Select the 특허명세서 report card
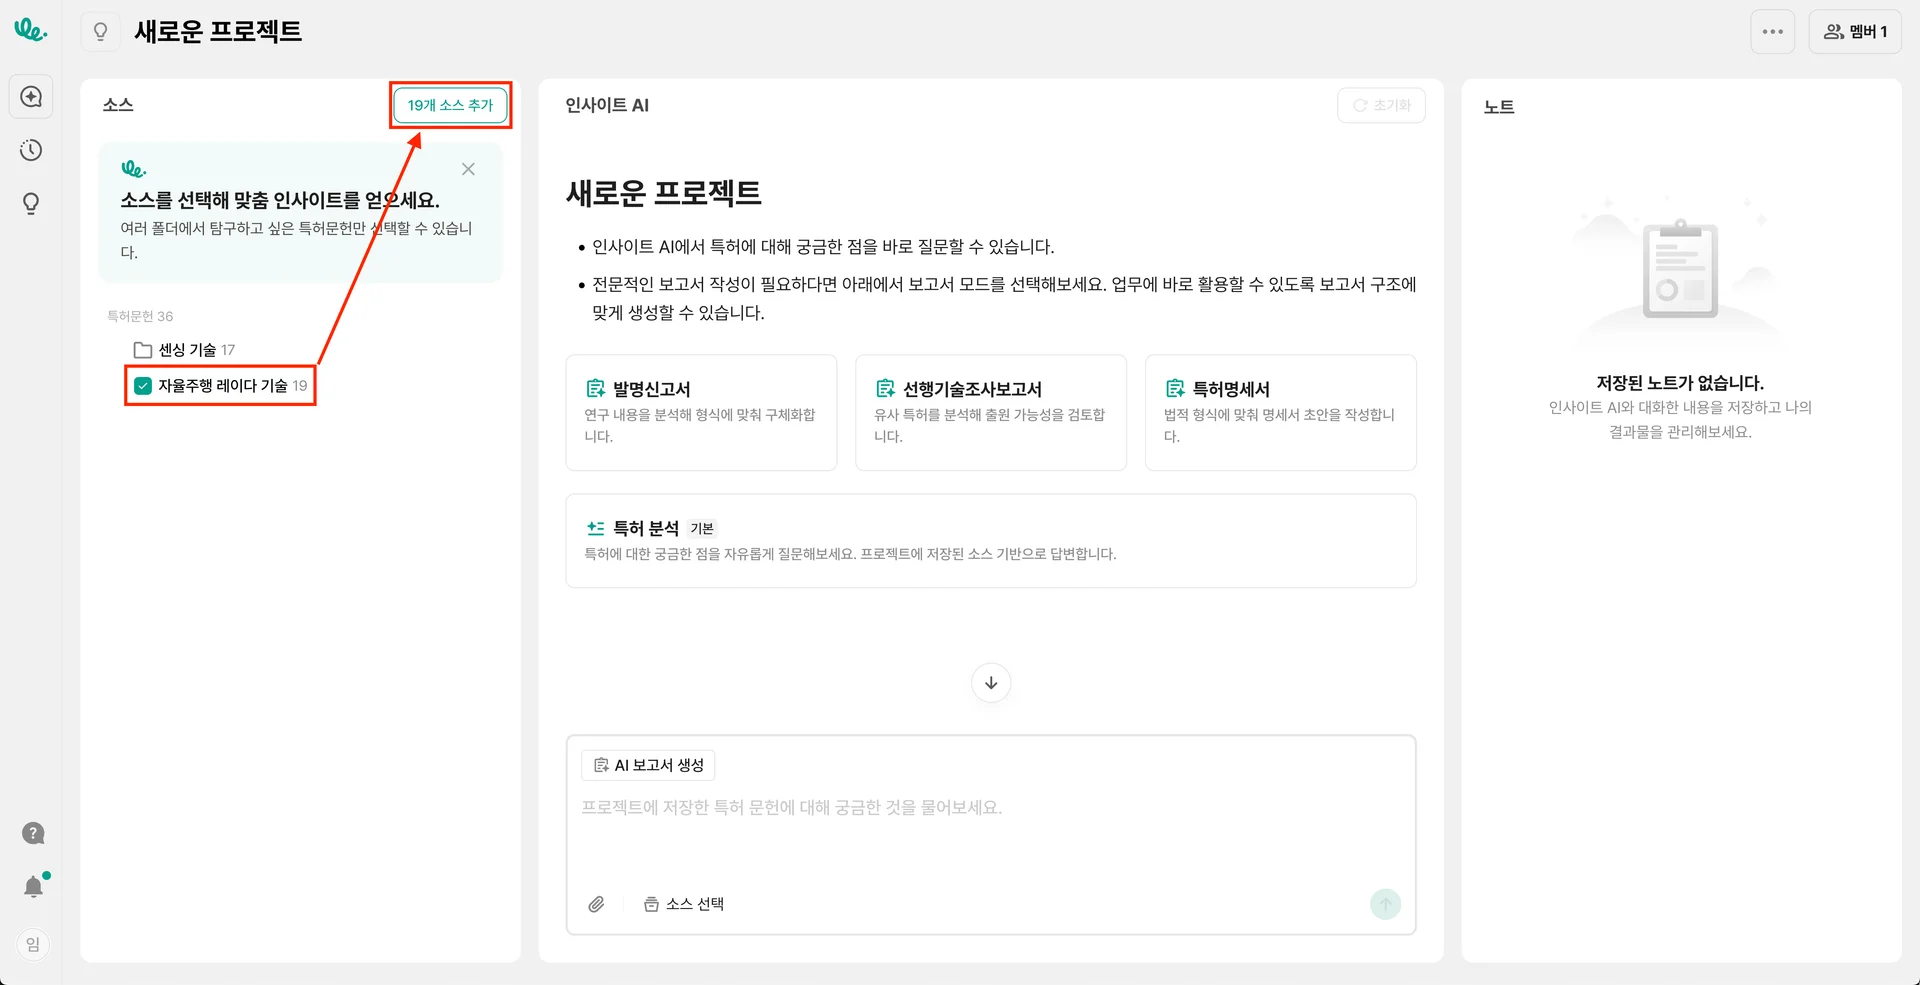1920x985 pixels. tap(1280, 412)
